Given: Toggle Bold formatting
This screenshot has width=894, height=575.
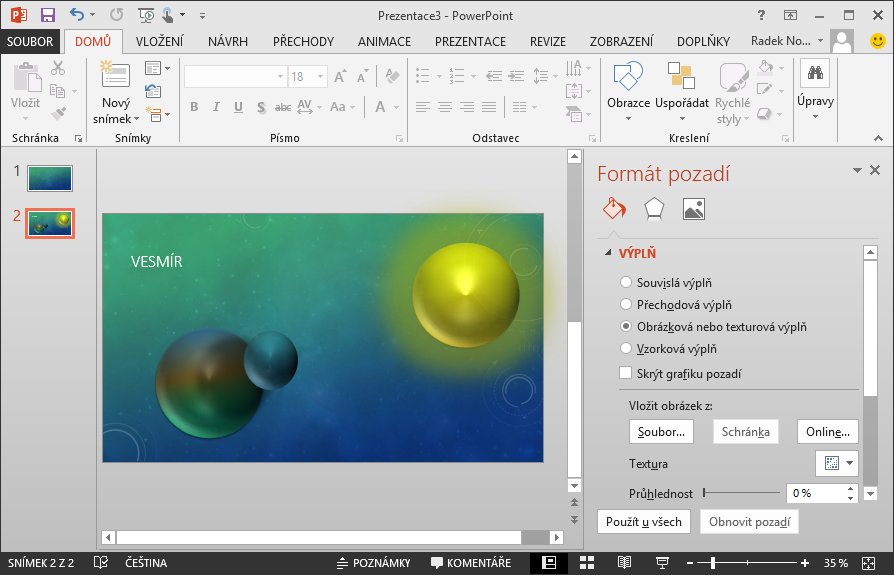Looking at the screenshot, I should click(194, 107).
